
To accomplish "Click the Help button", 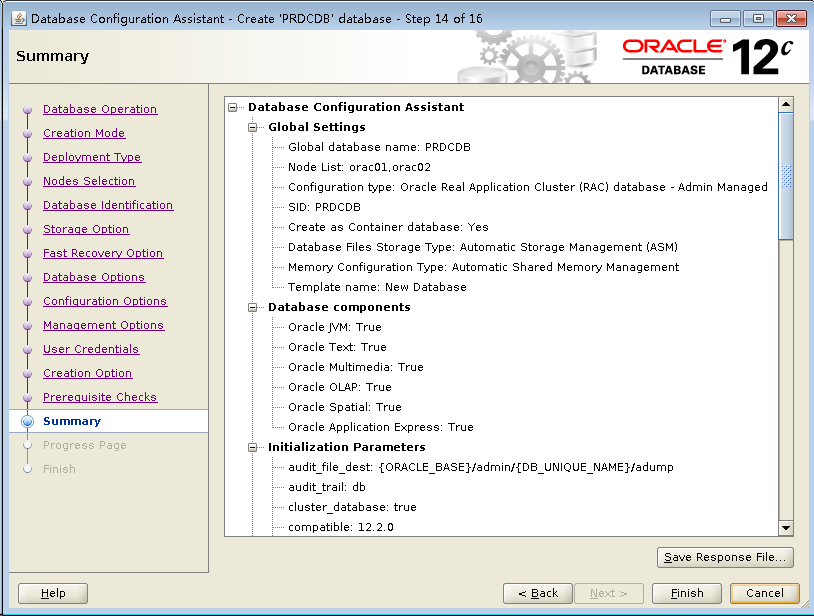I will point(53,593).
